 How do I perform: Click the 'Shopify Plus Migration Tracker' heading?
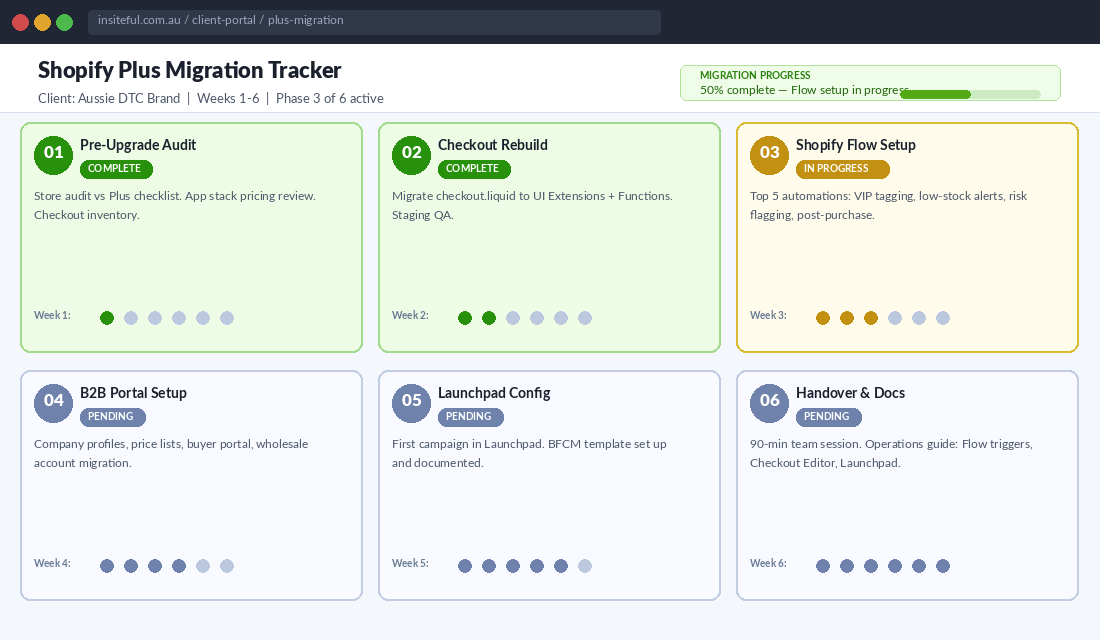(189, 70)
